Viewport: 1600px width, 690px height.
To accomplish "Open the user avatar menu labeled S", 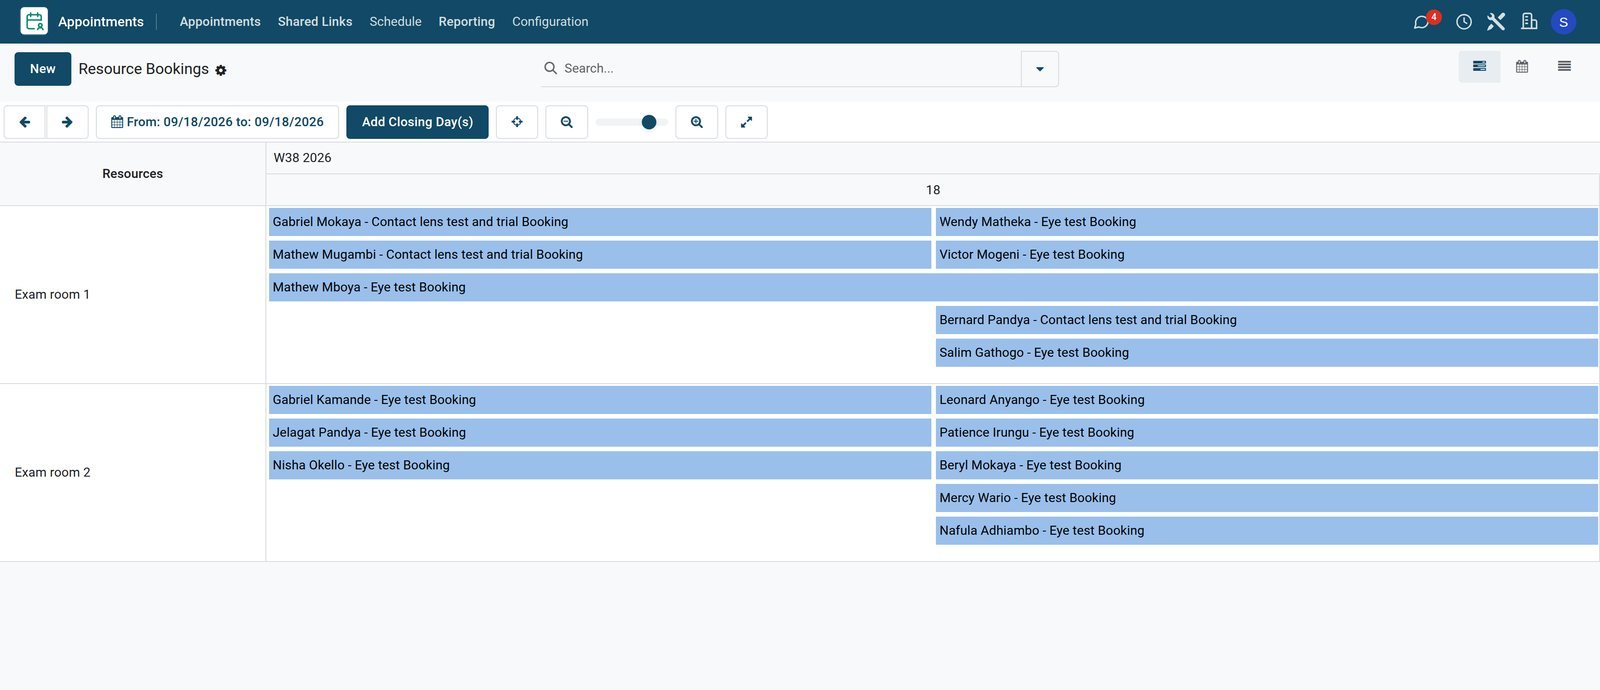I will pos(1563,21).
